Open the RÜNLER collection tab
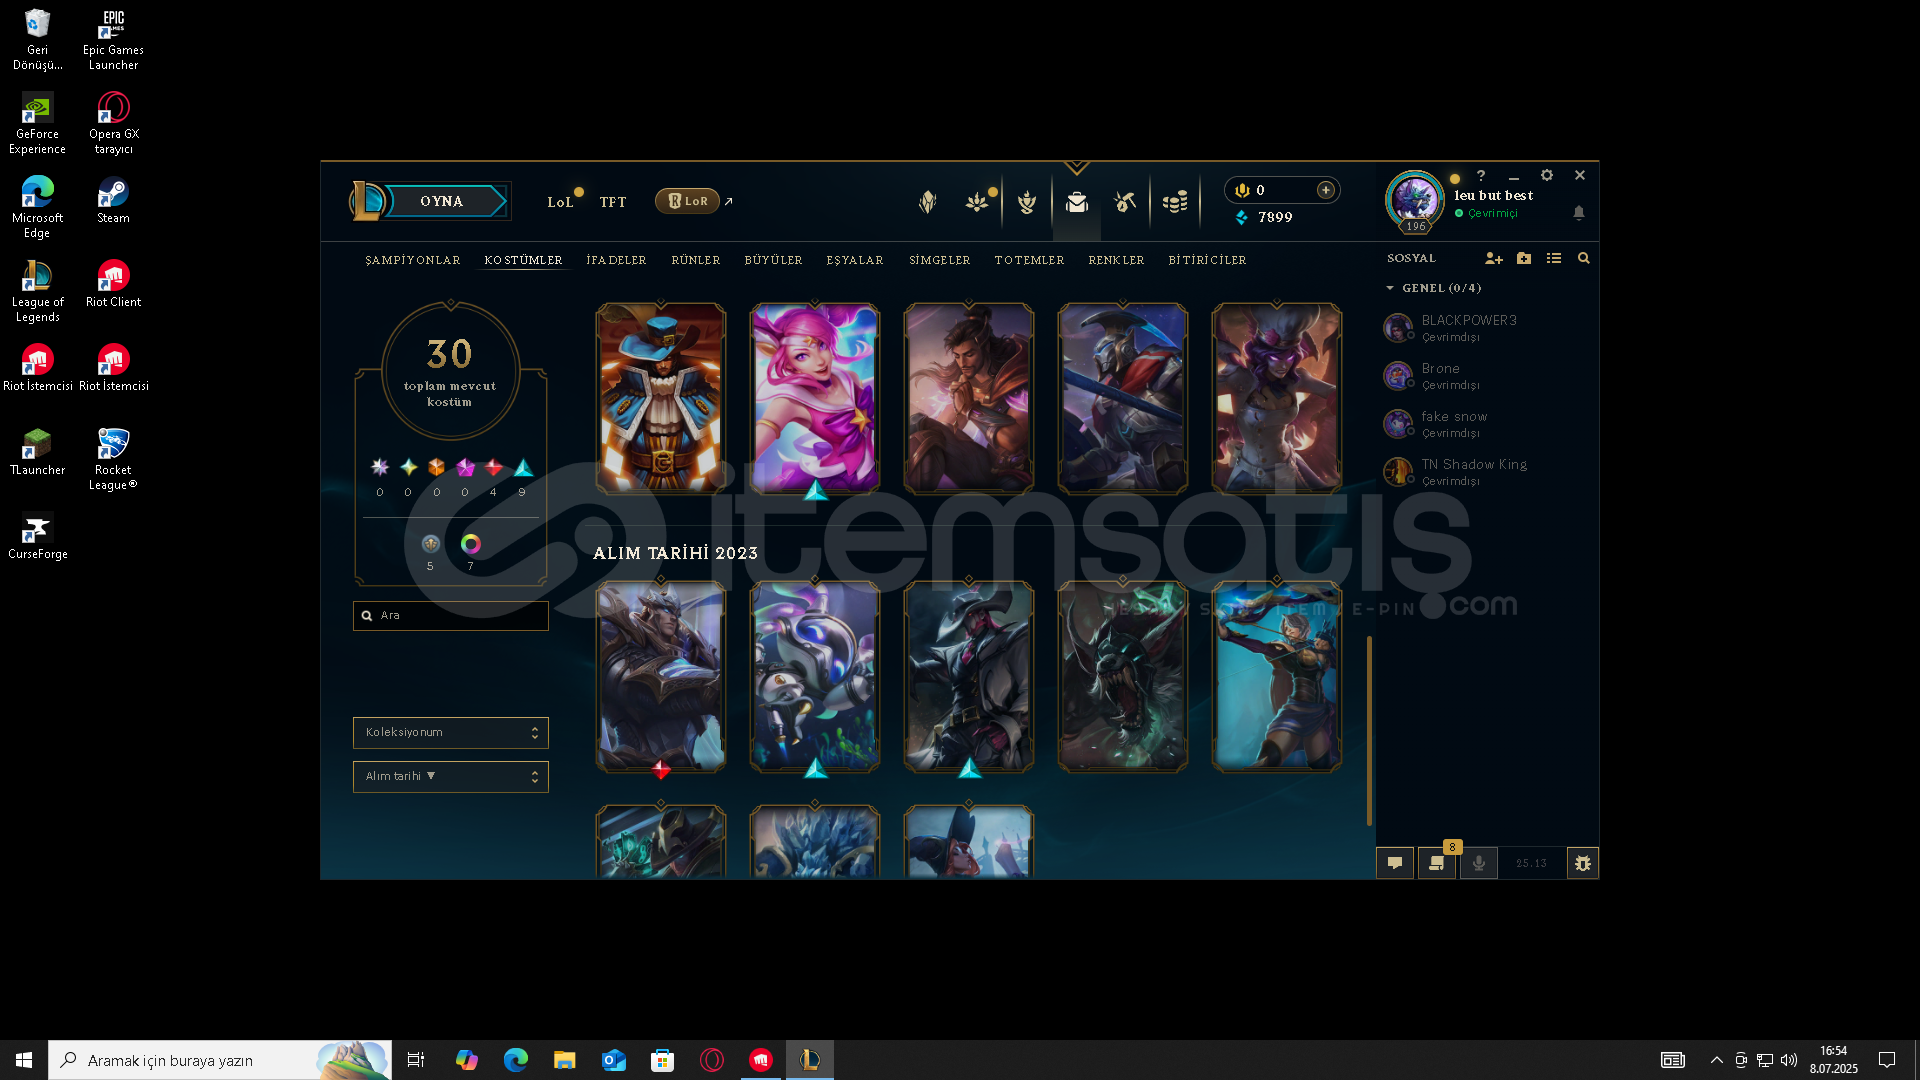Viewport: 1920px width, 1080px height. 696,260
